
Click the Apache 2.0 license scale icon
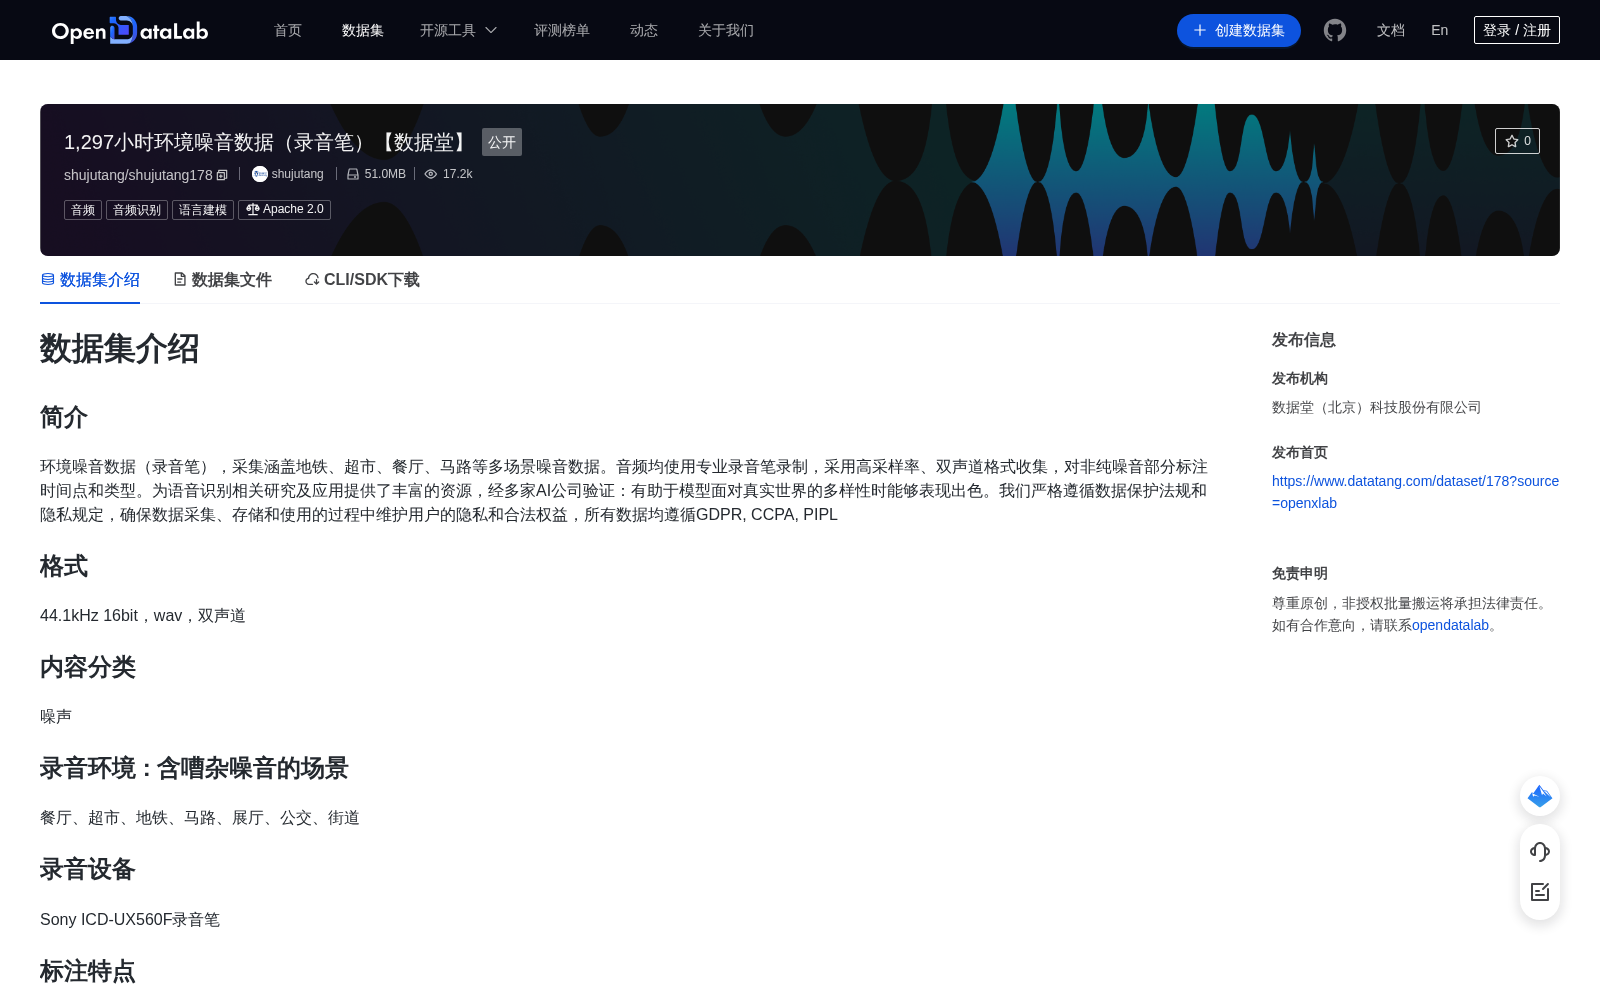[x=252, y=210]
